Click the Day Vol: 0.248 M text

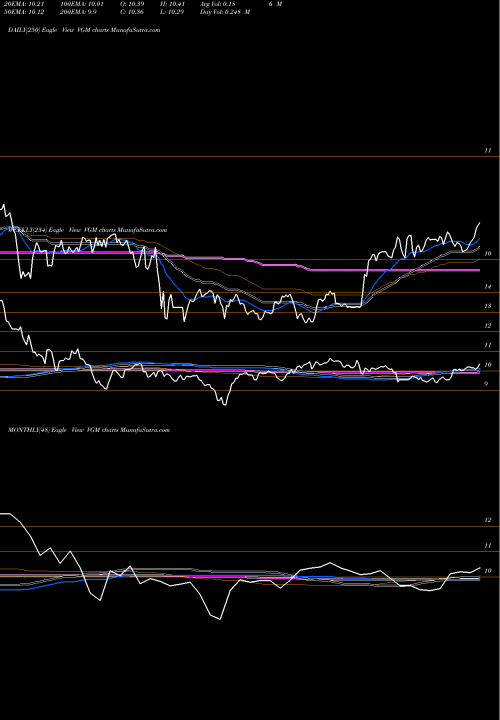(x=225, y=12)
